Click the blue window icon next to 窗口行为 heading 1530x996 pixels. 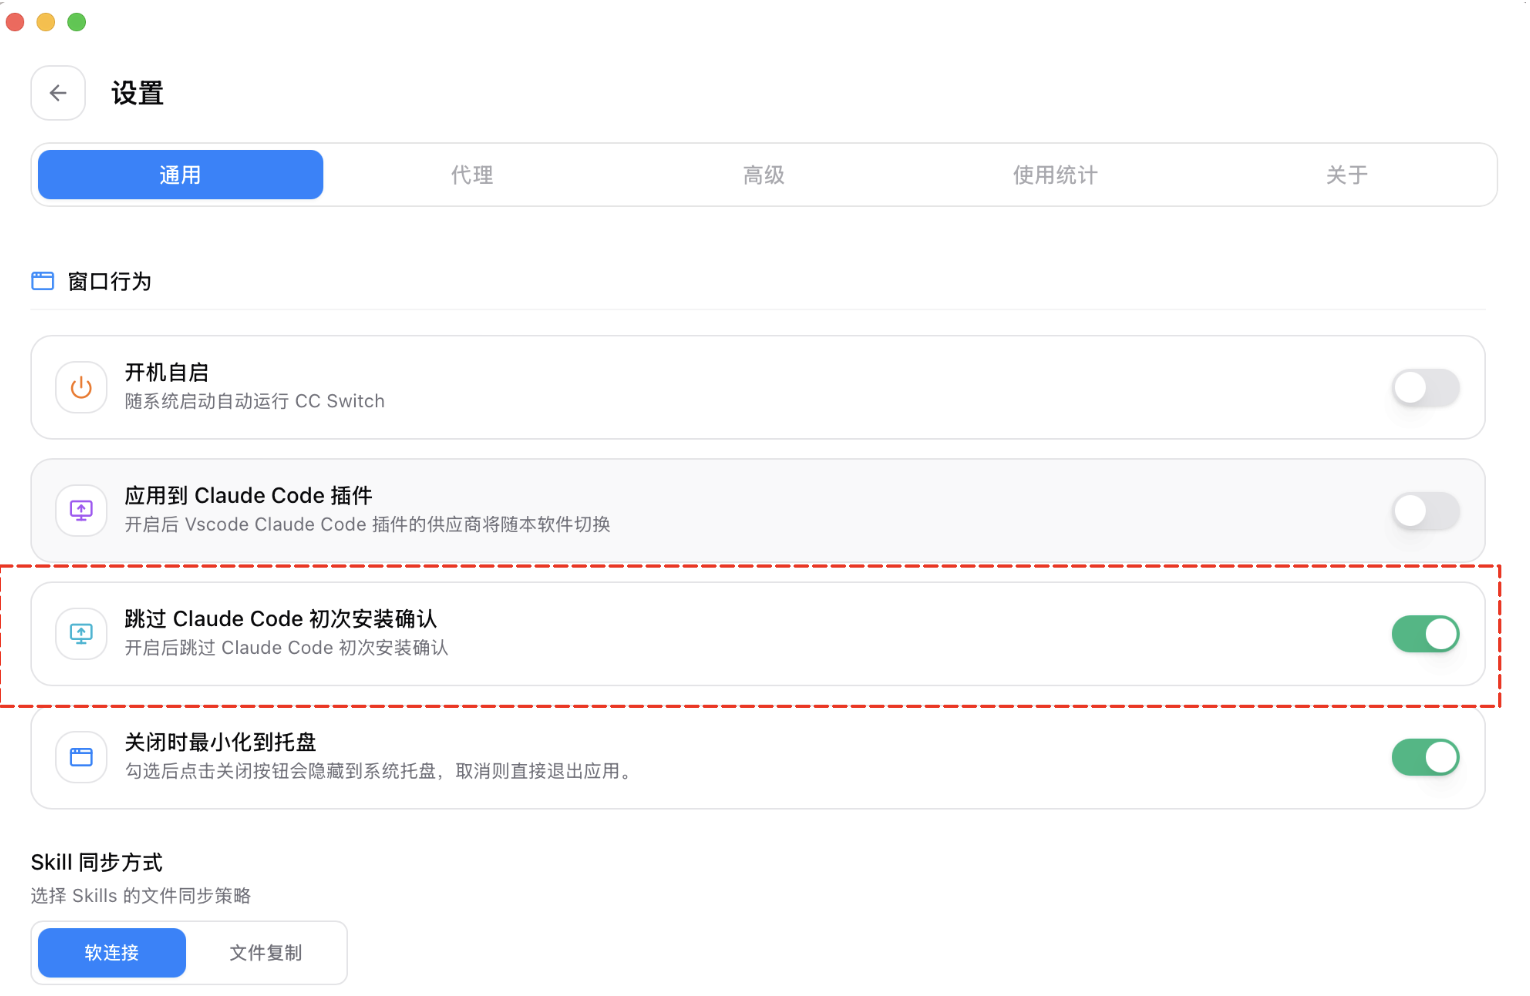coord(43,281)
